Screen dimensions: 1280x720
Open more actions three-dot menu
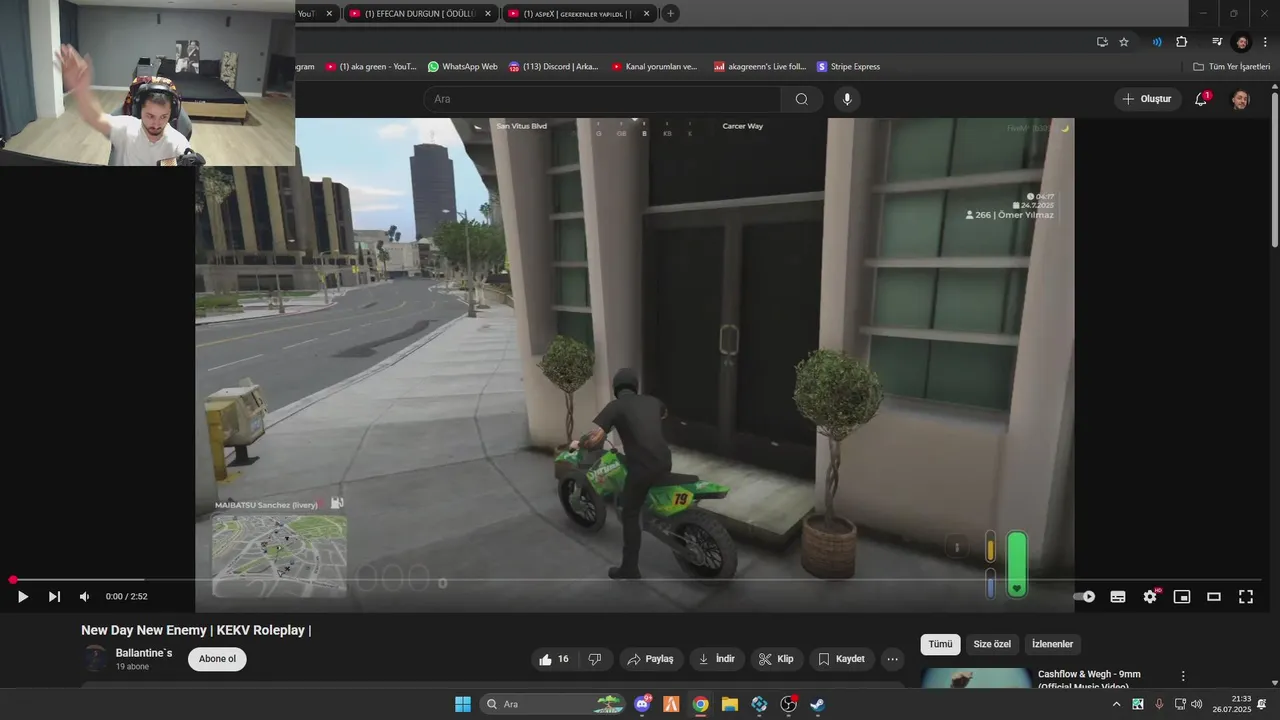click(893, 659)
